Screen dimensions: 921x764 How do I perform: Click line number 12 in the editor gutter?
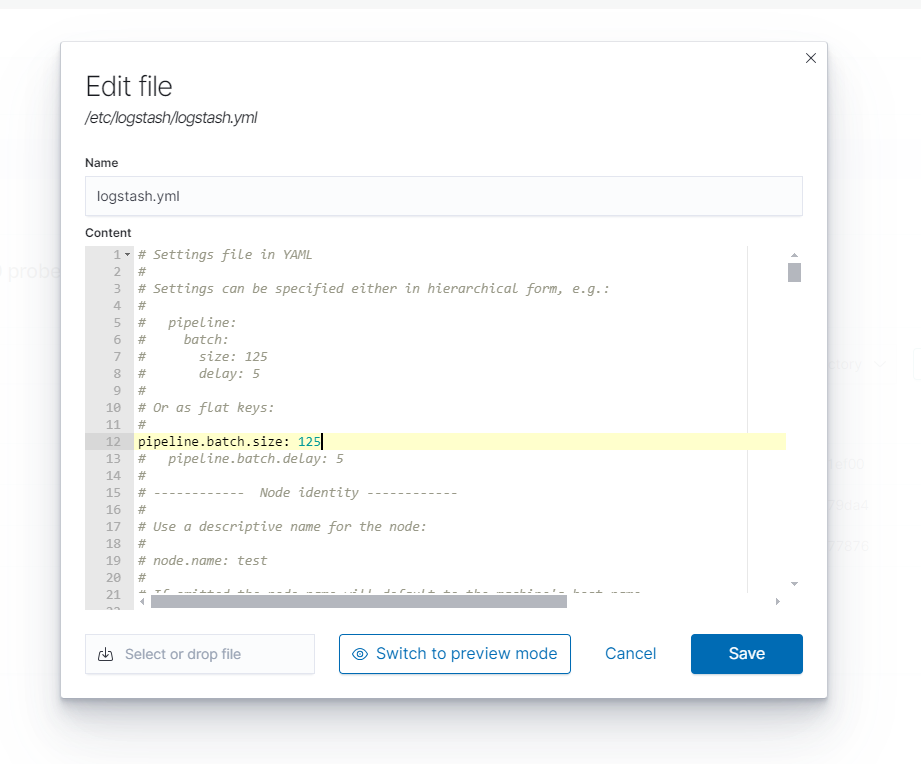click(114, 442)
